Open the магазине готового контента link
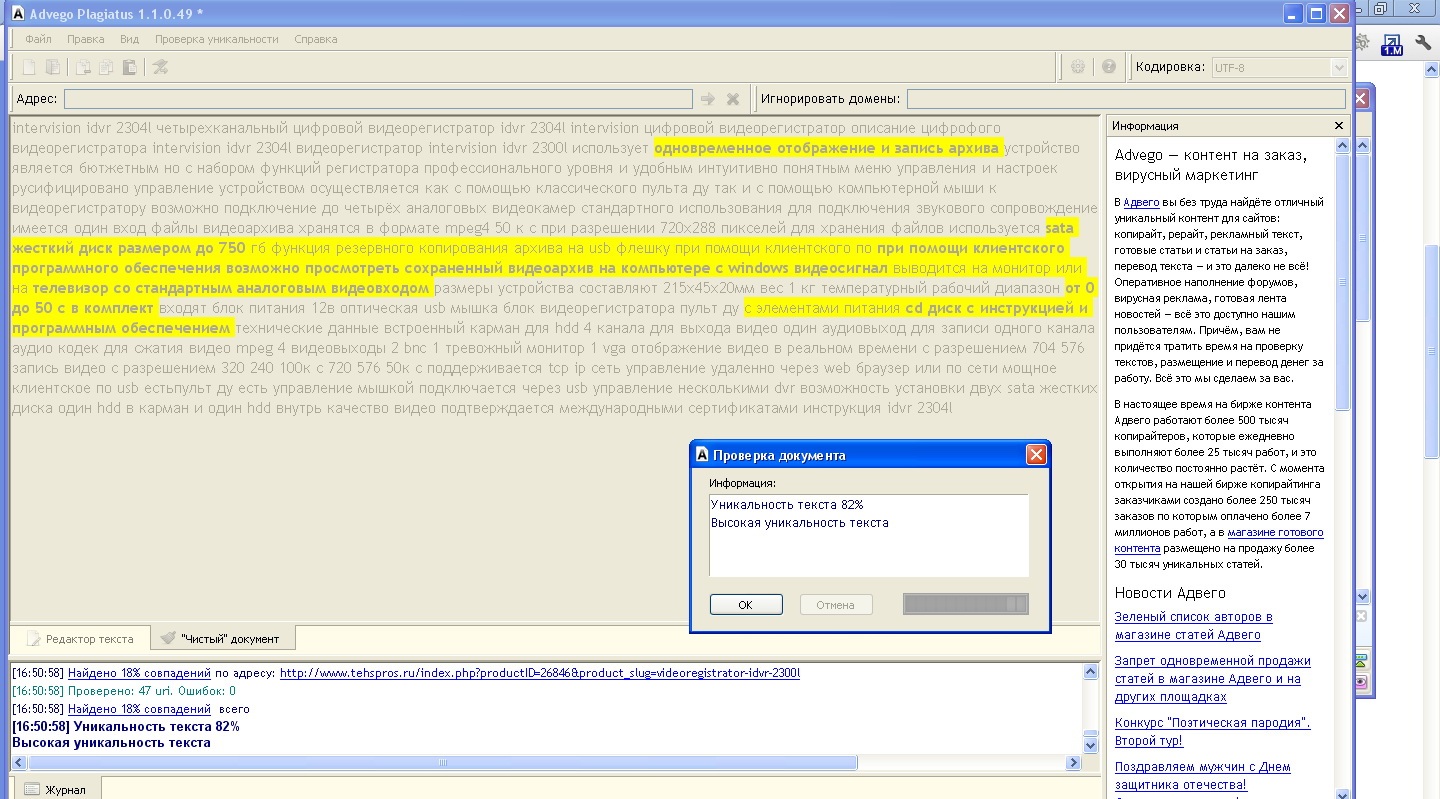Viewport: 1440px width, 799px height. click(1219, 540)
